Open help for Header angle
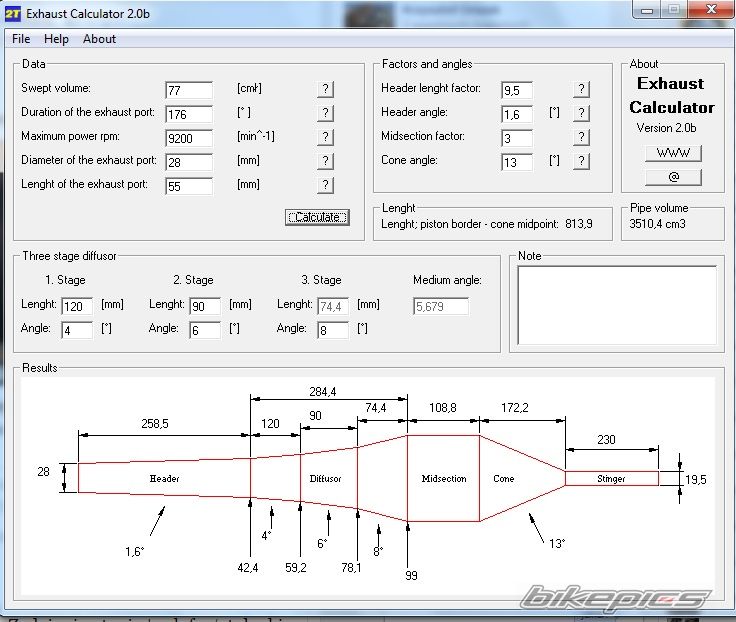This screenshot has height=622, width=736. pos(581,113)
